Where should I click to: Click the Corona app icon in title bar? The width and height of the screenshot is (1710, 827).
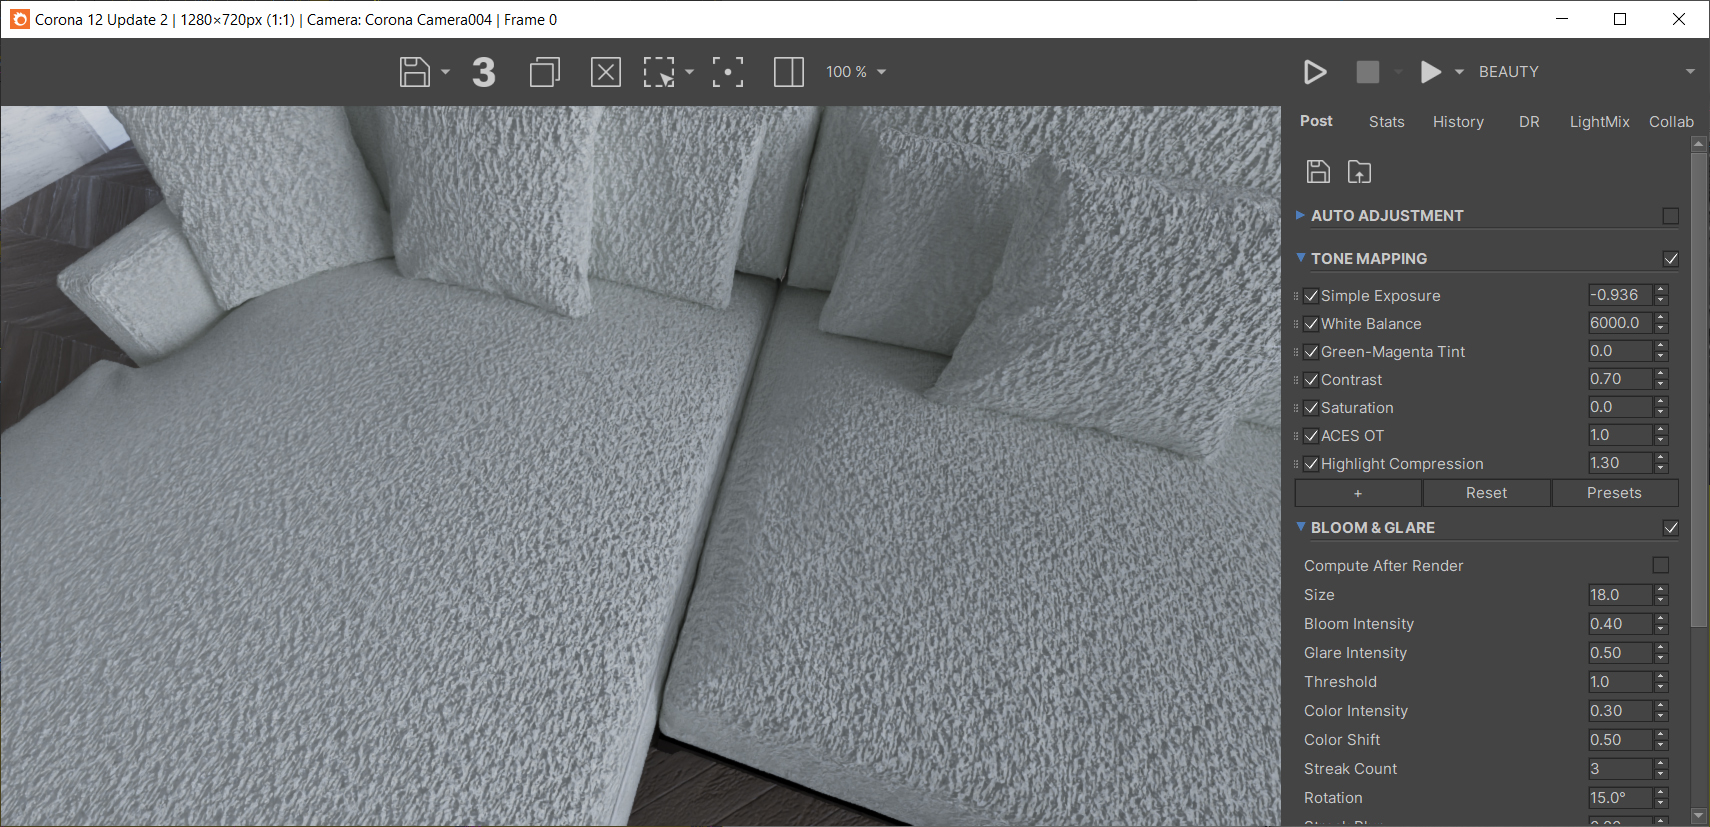19,19
